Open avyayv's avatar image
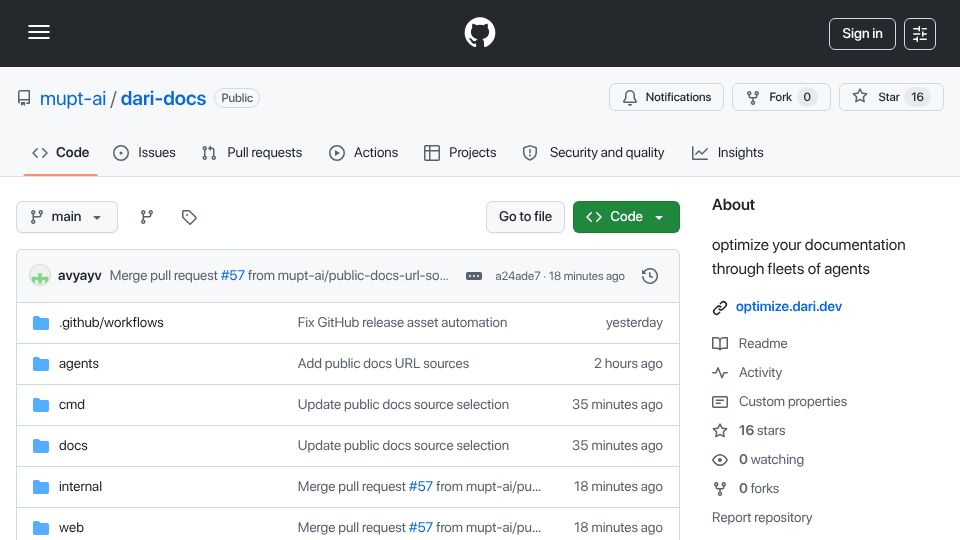The image size is (960, 540). pyautogui.click(x=40, y=276)
